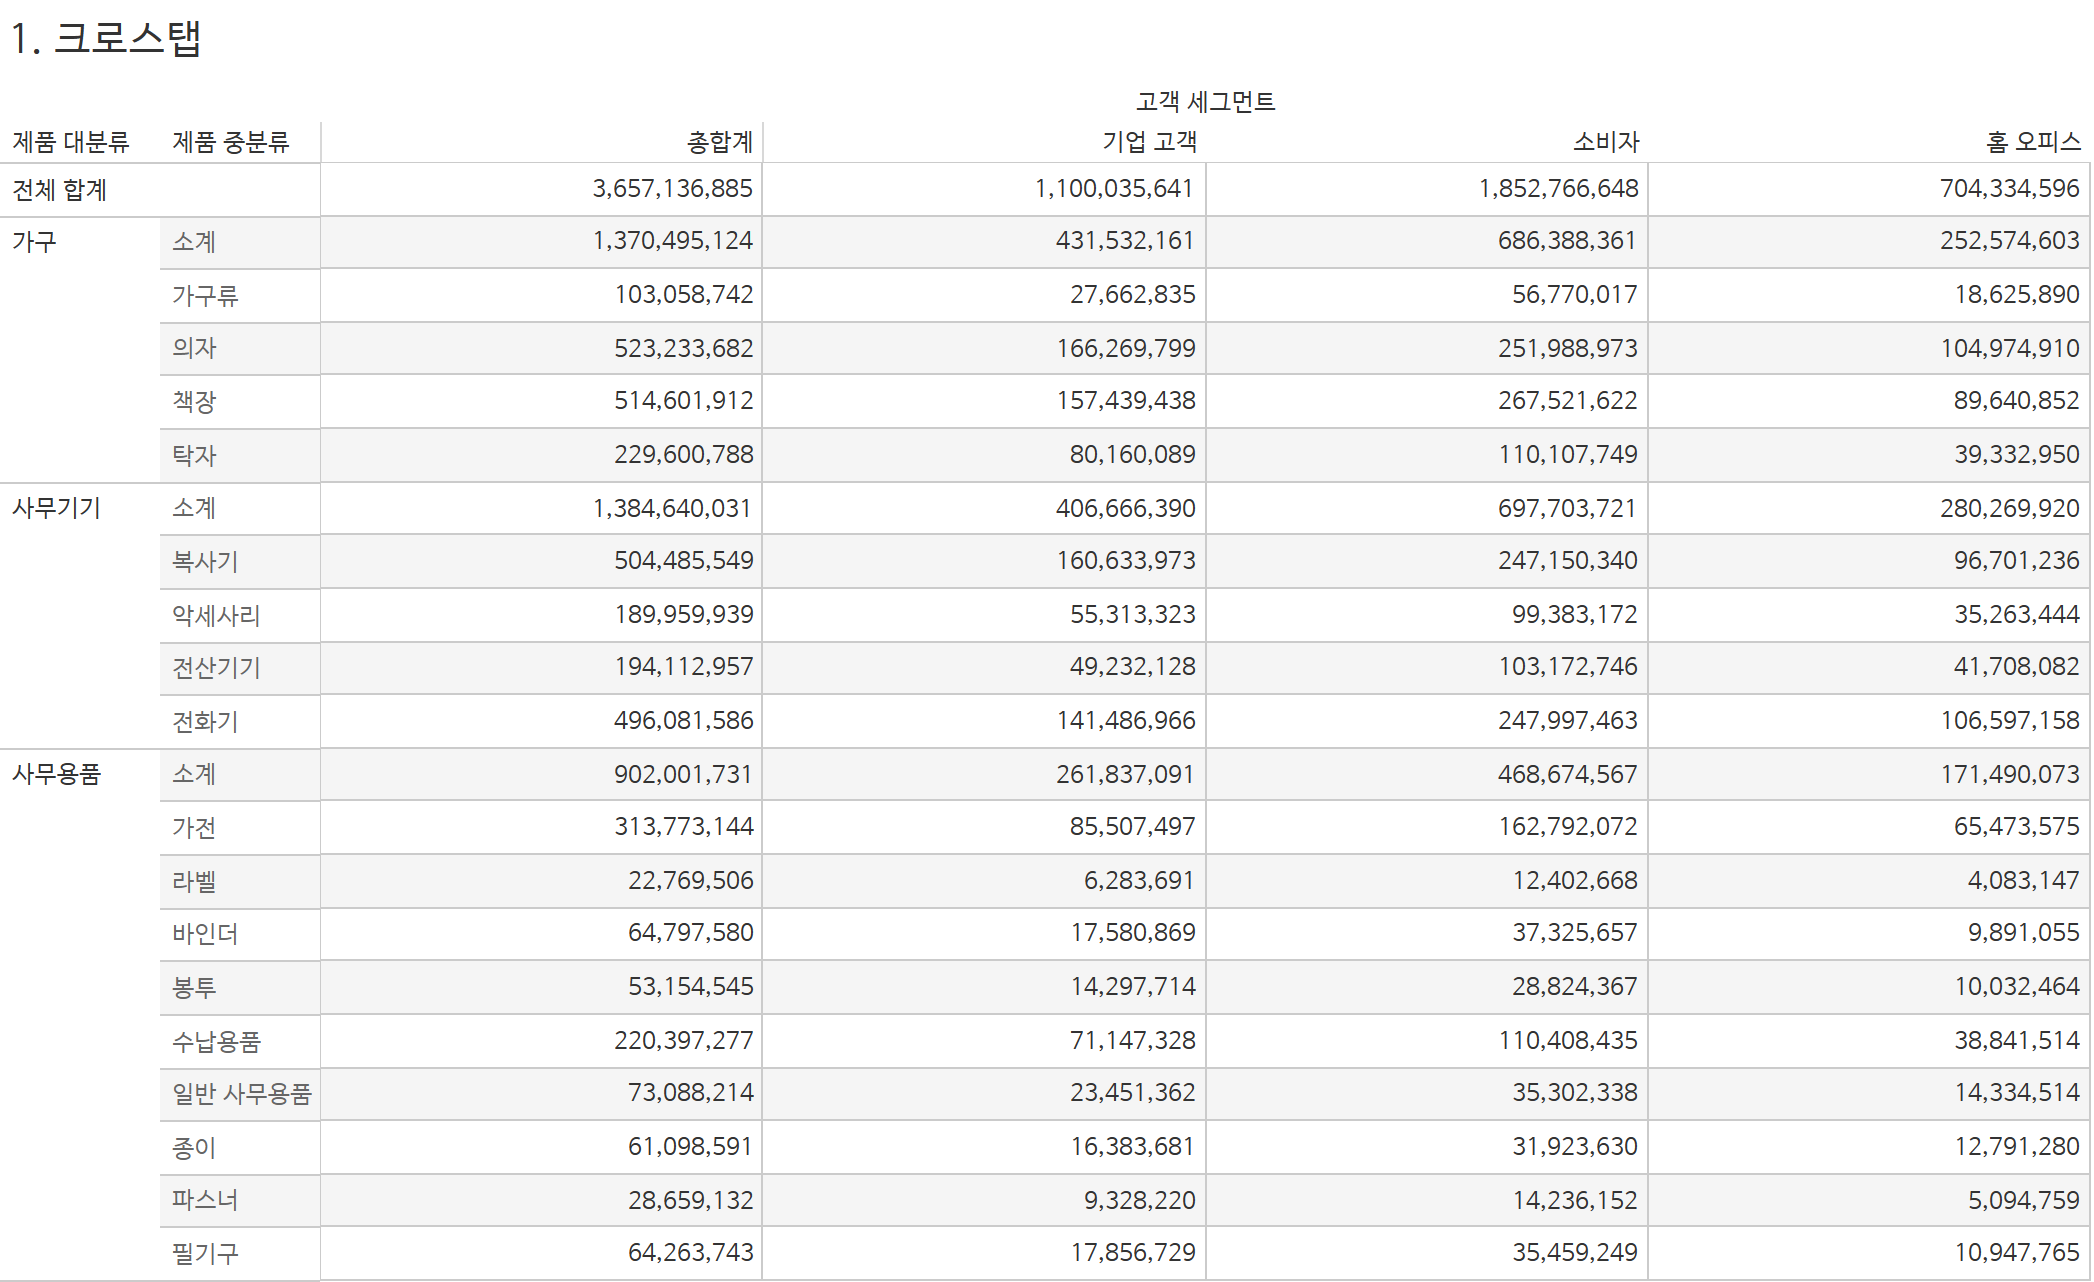The width and height of the screenshot is (2094, 1282).
Task: Click the '전화기' row label
Action: tap(205, 722)
